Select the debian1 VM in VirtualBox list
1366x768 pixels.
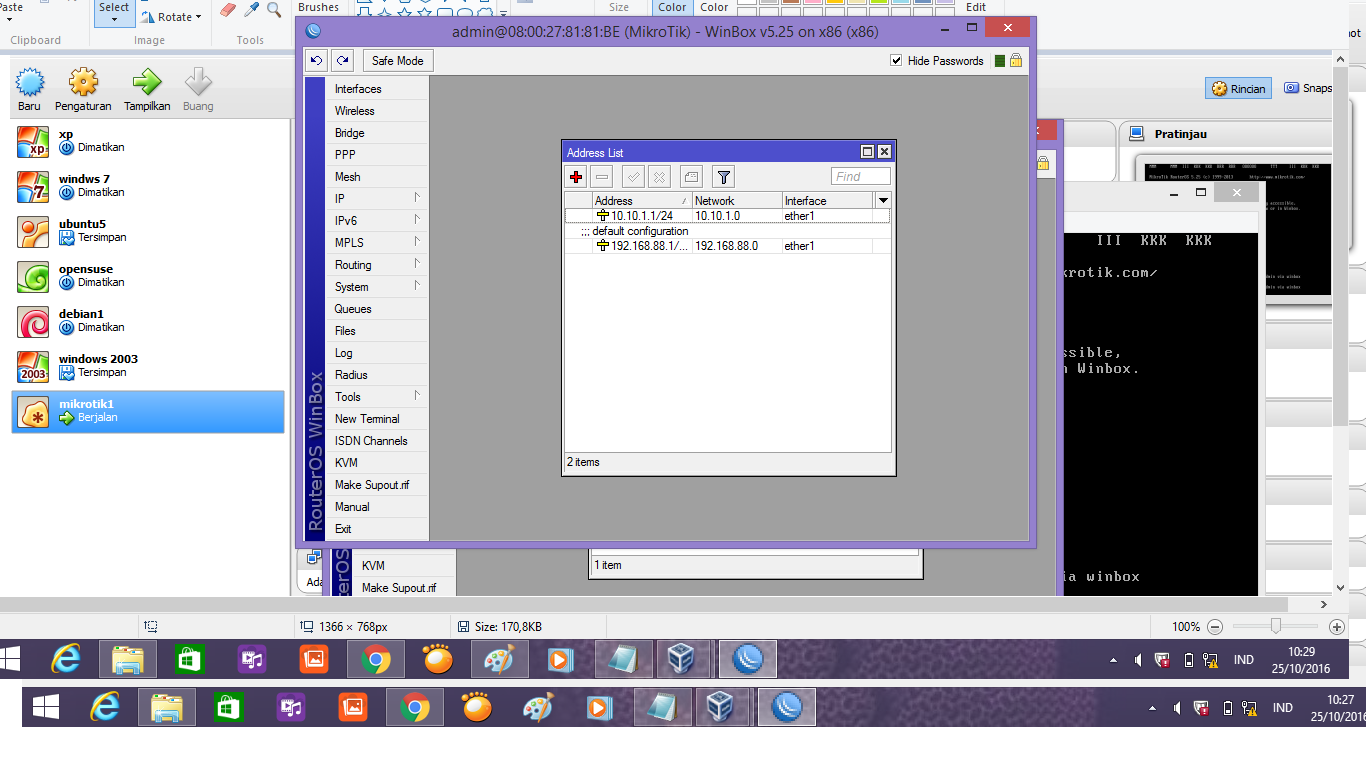coord(148,321)
